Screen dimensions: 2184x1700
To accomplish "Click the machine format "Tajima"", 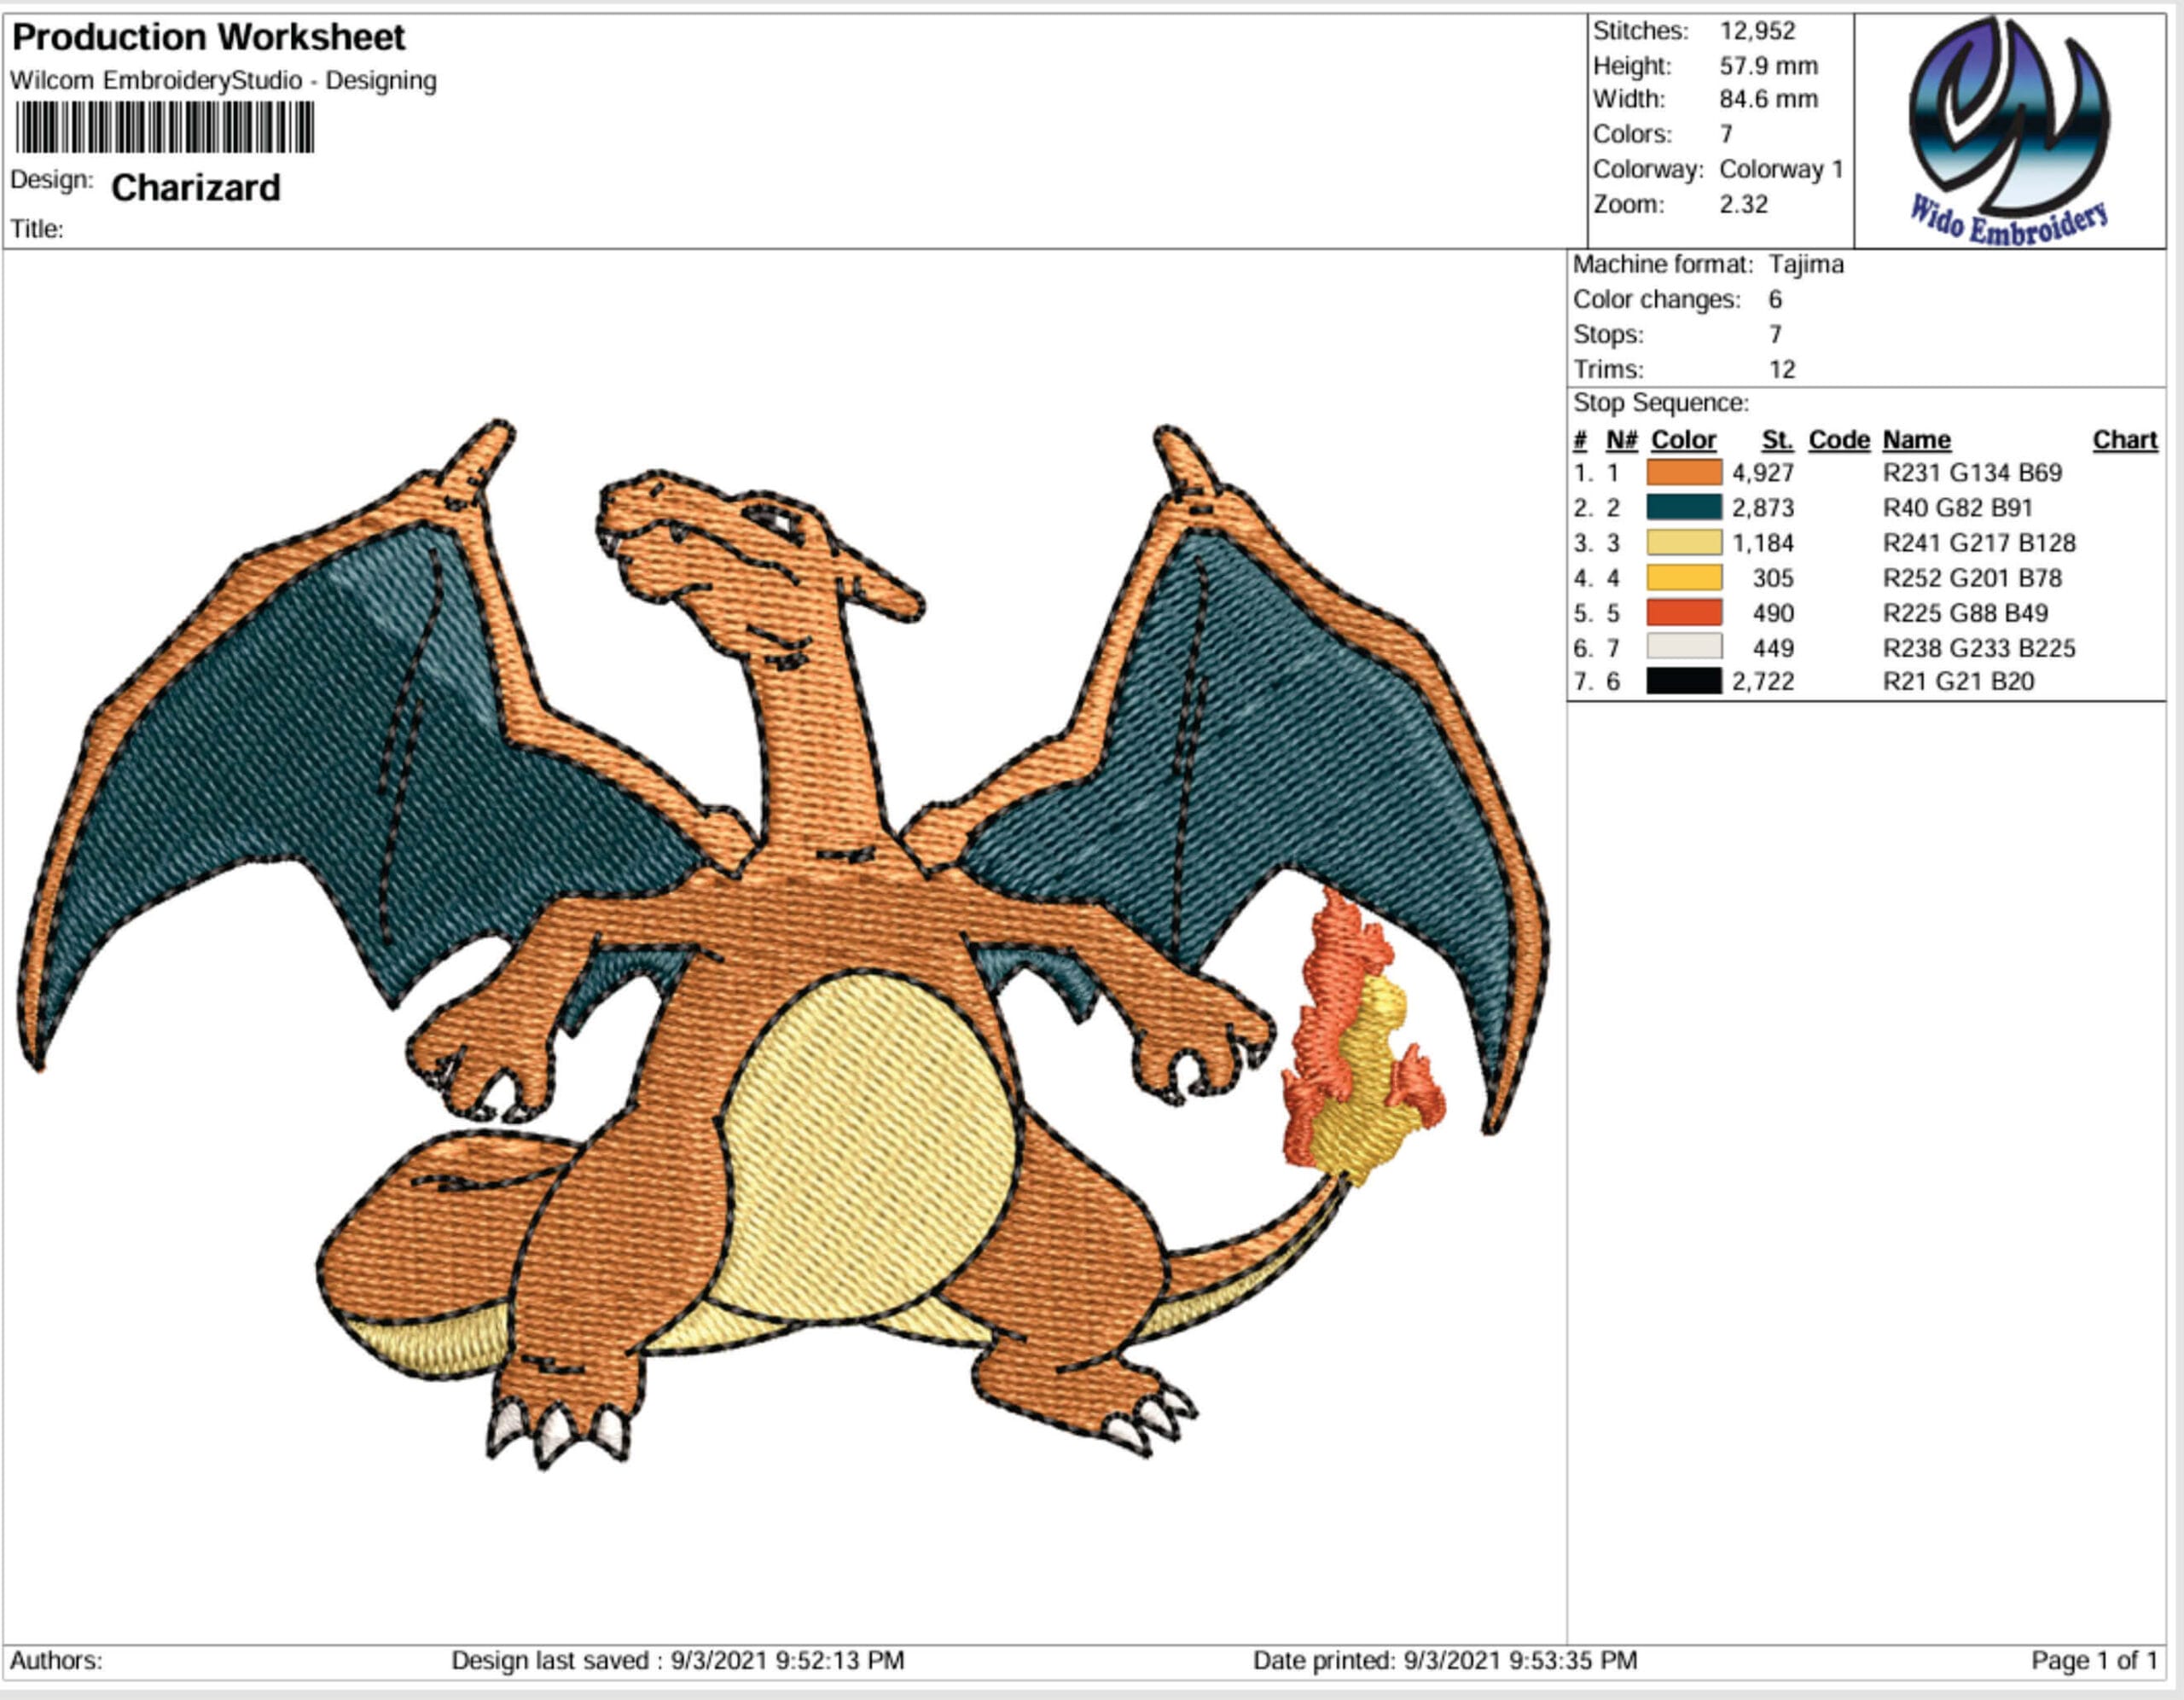I will click(x=1806, y=264).
